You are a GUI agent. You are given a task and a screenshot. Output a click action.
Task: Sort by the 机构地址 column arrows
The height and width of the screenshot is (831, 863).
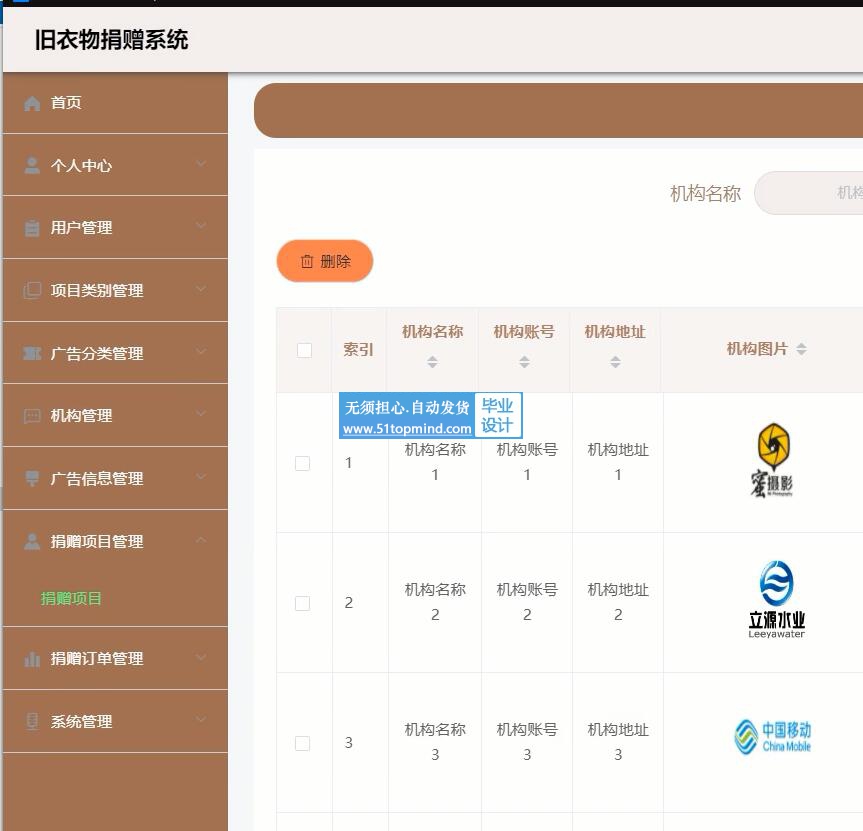click(x=615, y=362)
